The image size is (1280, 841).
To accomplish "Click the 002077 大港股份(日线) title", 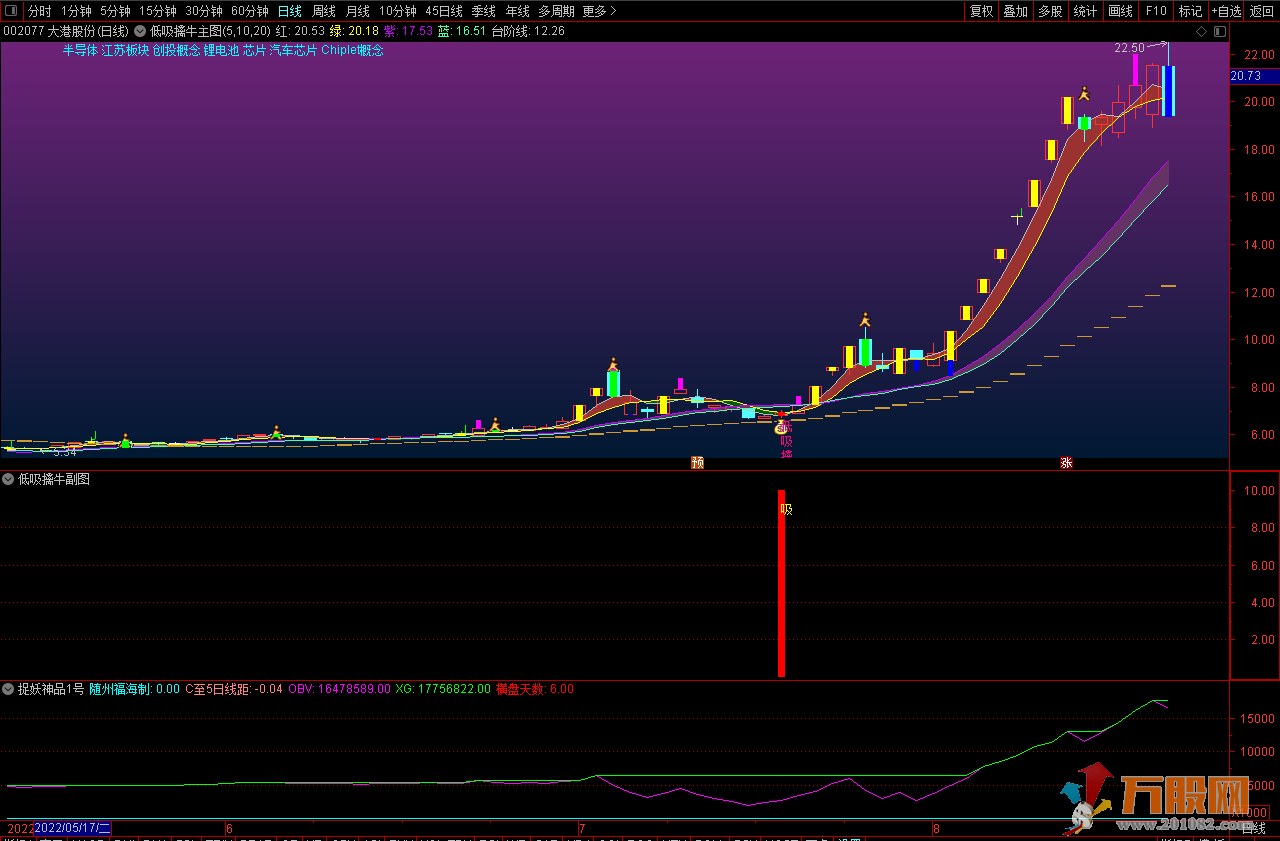I will click(x=66, y=31).
